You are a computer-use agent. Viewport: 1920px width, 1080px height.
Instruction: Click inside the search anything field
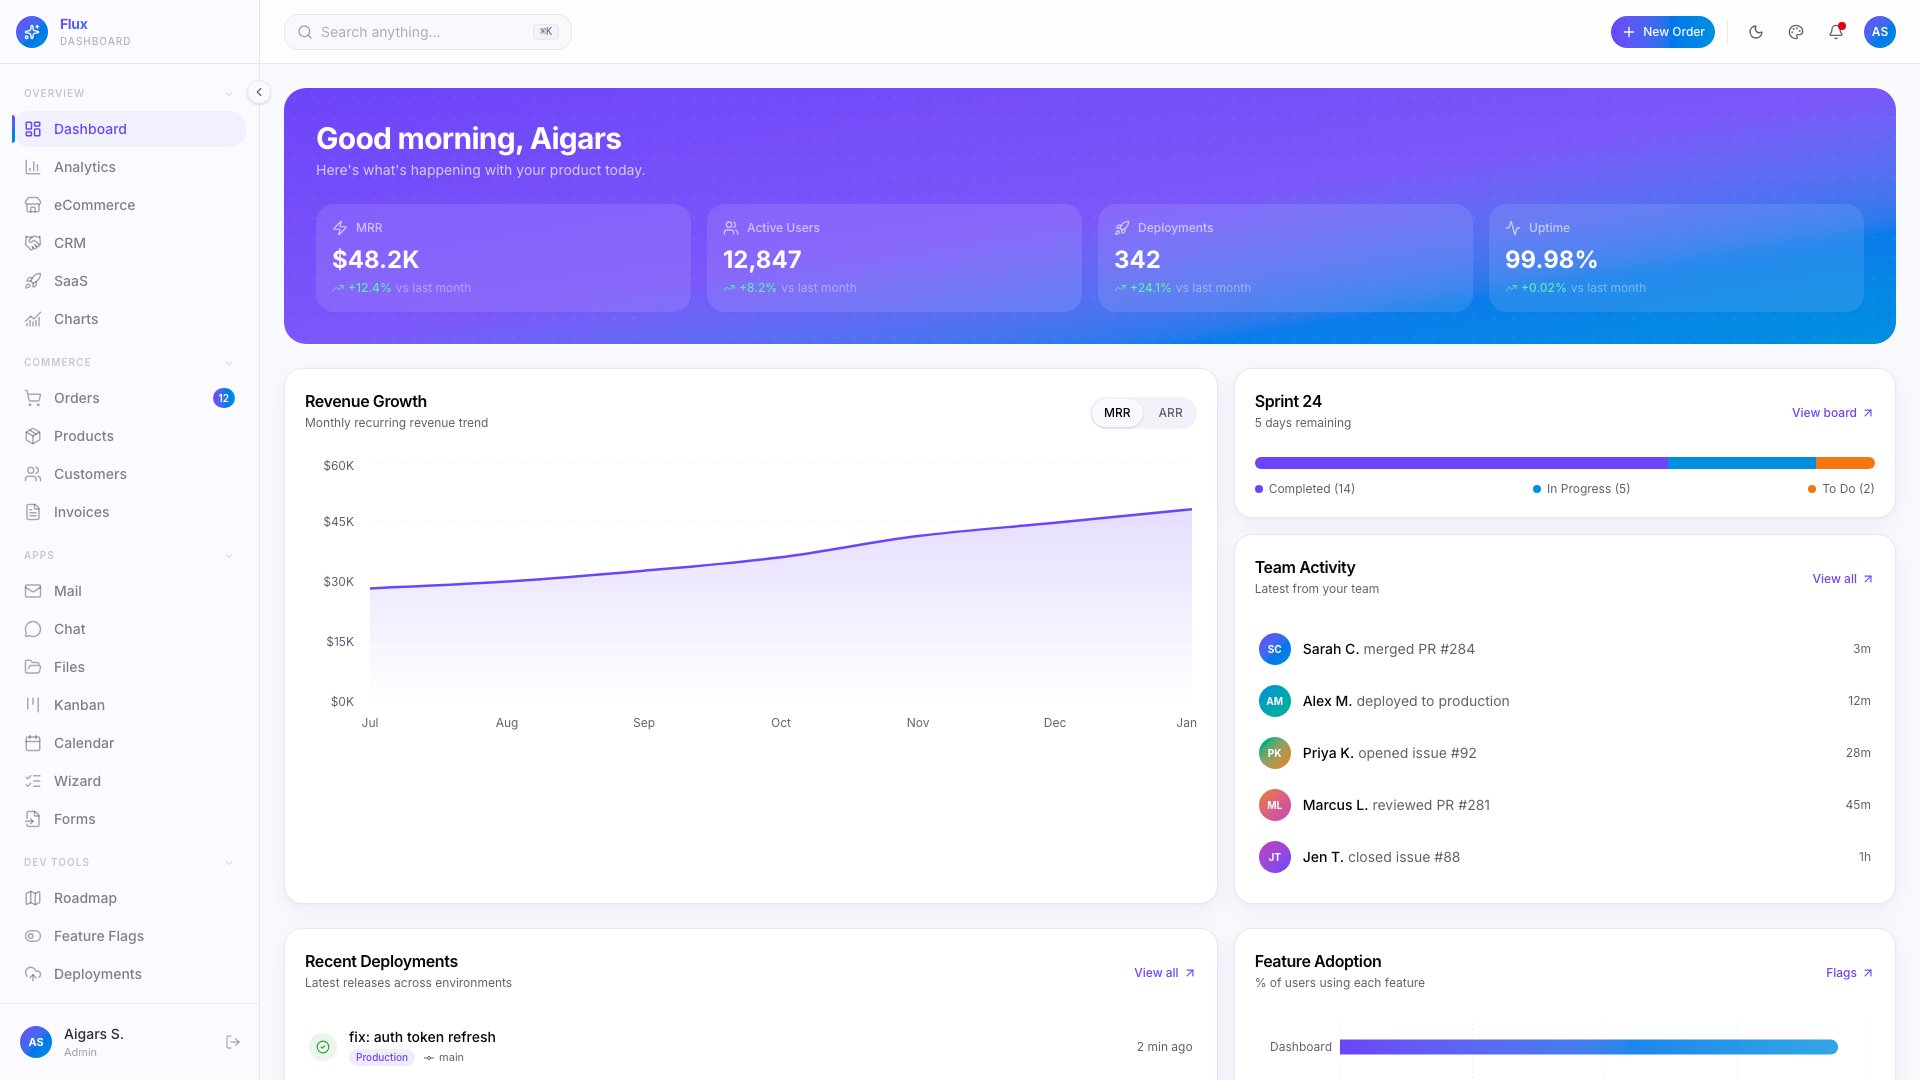click(427, 32)
